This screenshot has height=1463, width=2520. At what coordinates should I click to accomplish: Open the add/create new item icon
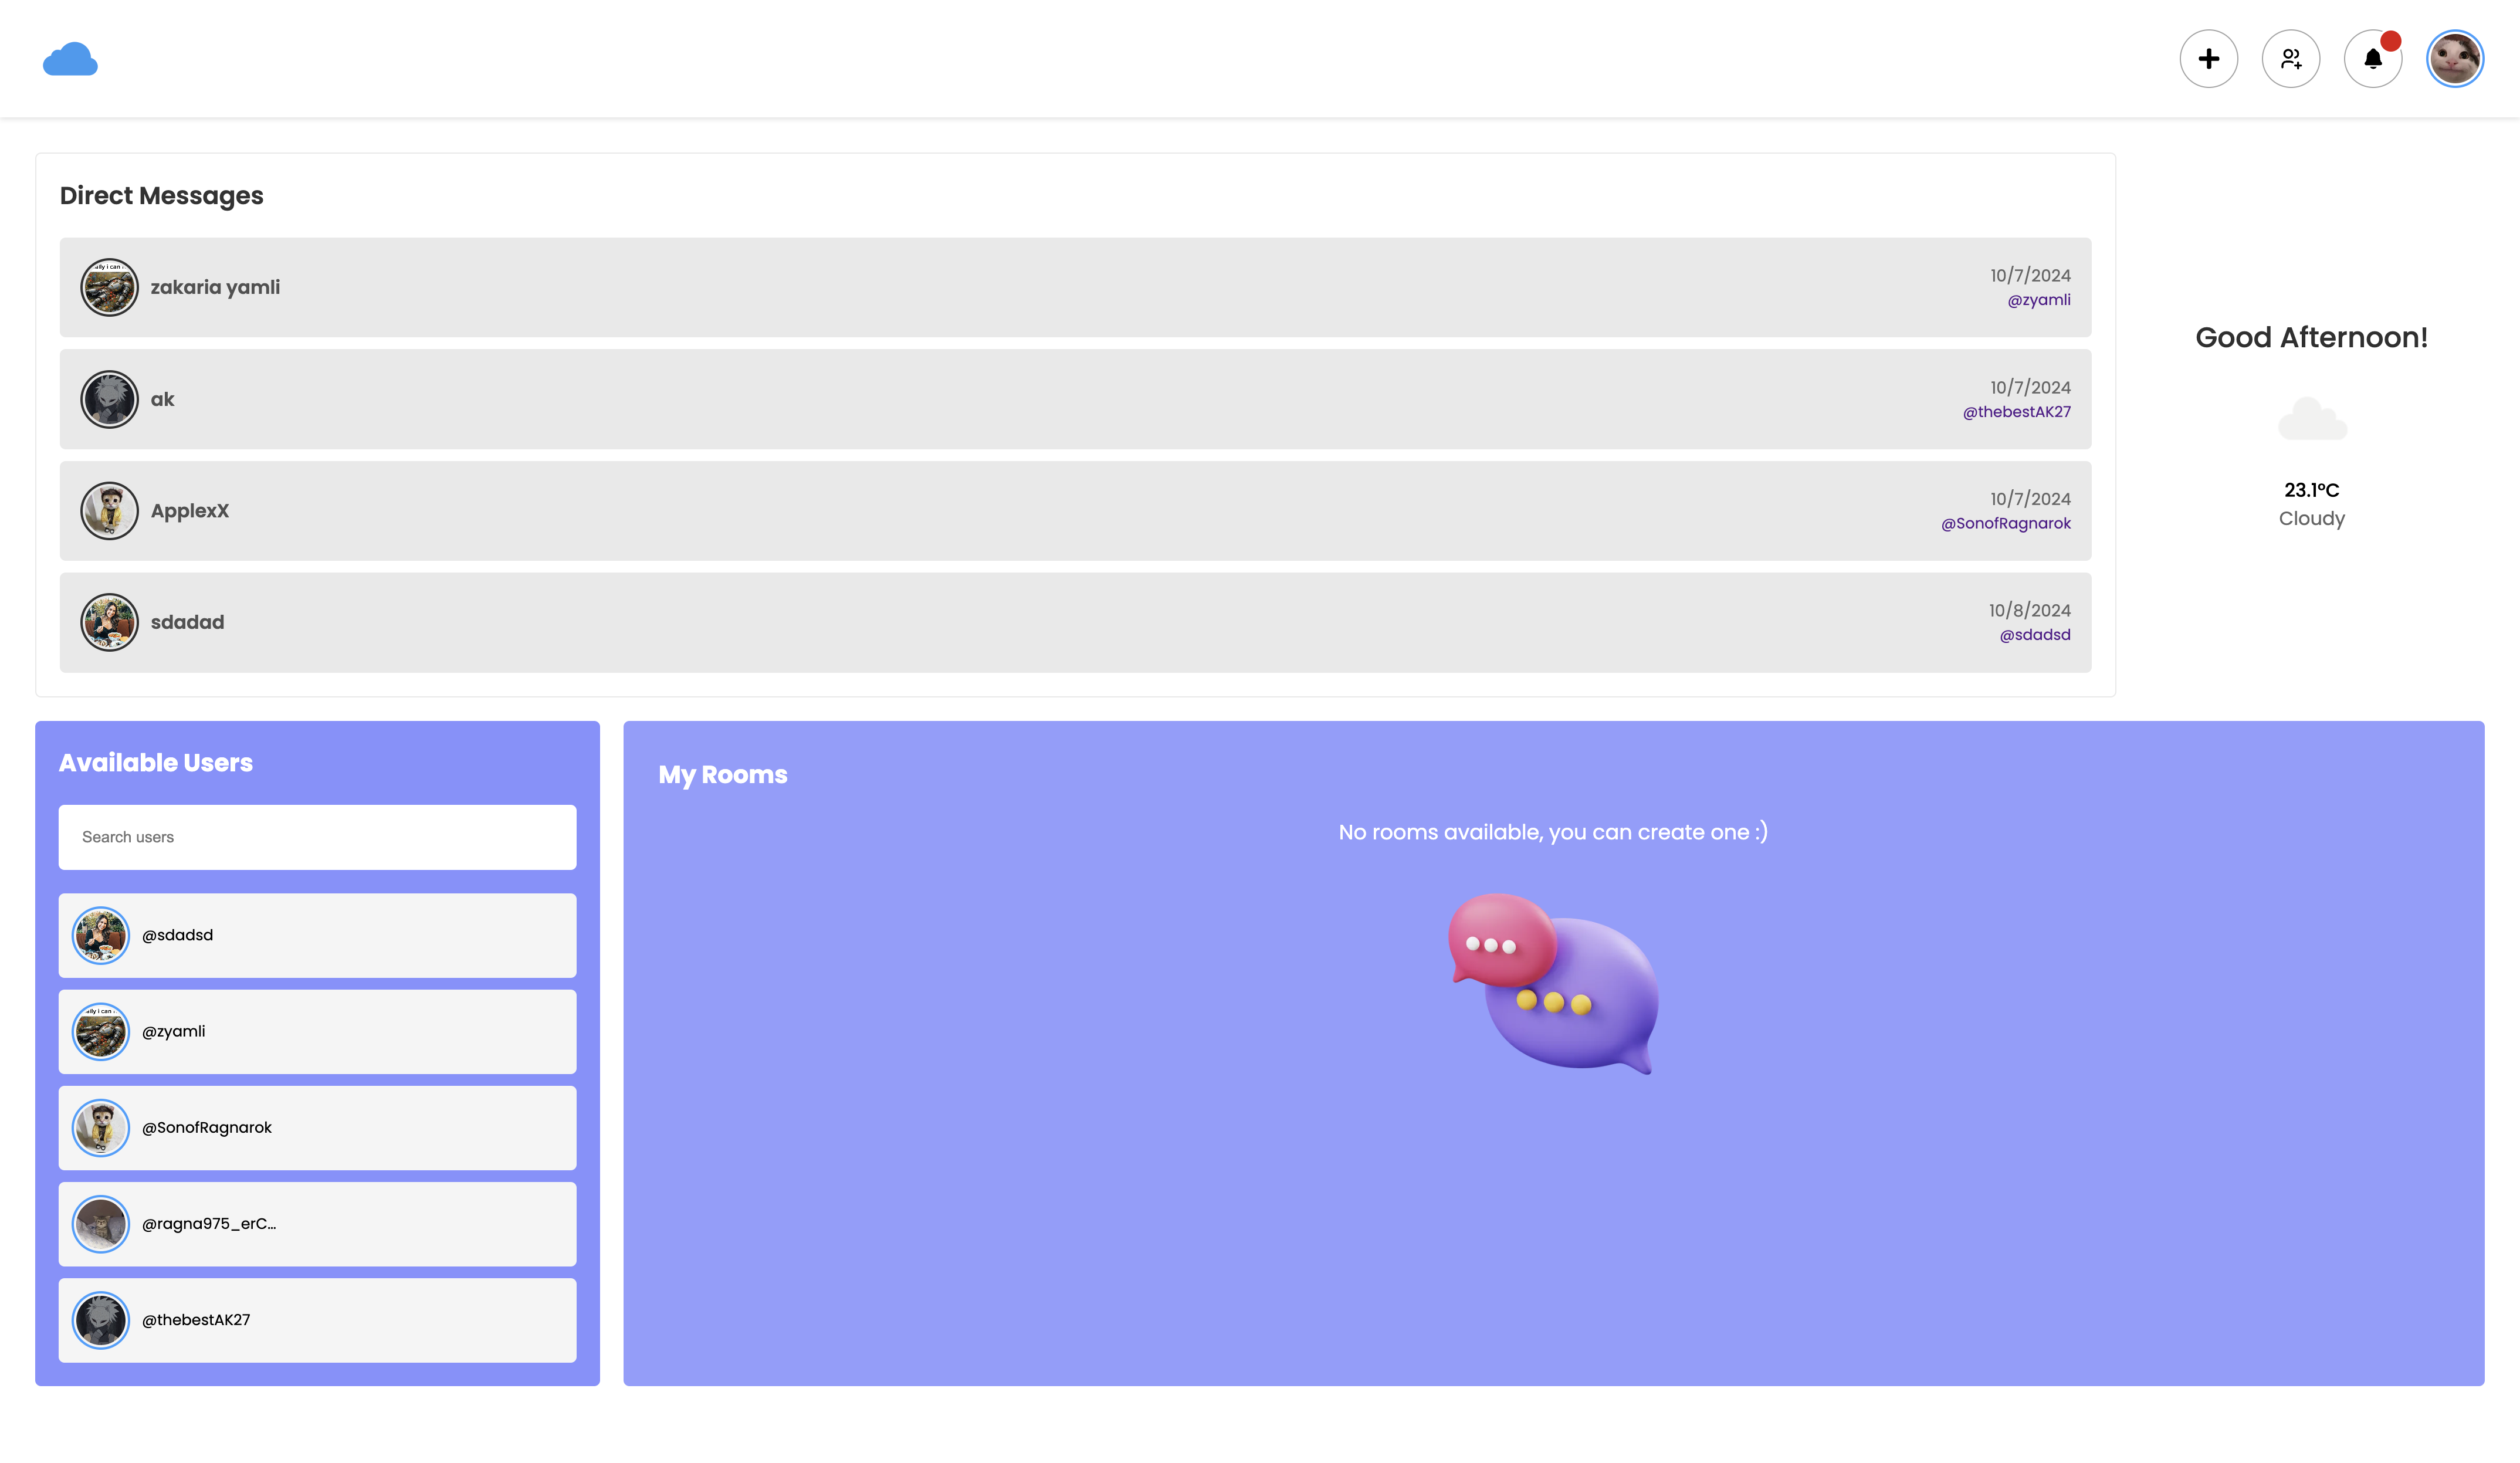[x=2209, y=57]
